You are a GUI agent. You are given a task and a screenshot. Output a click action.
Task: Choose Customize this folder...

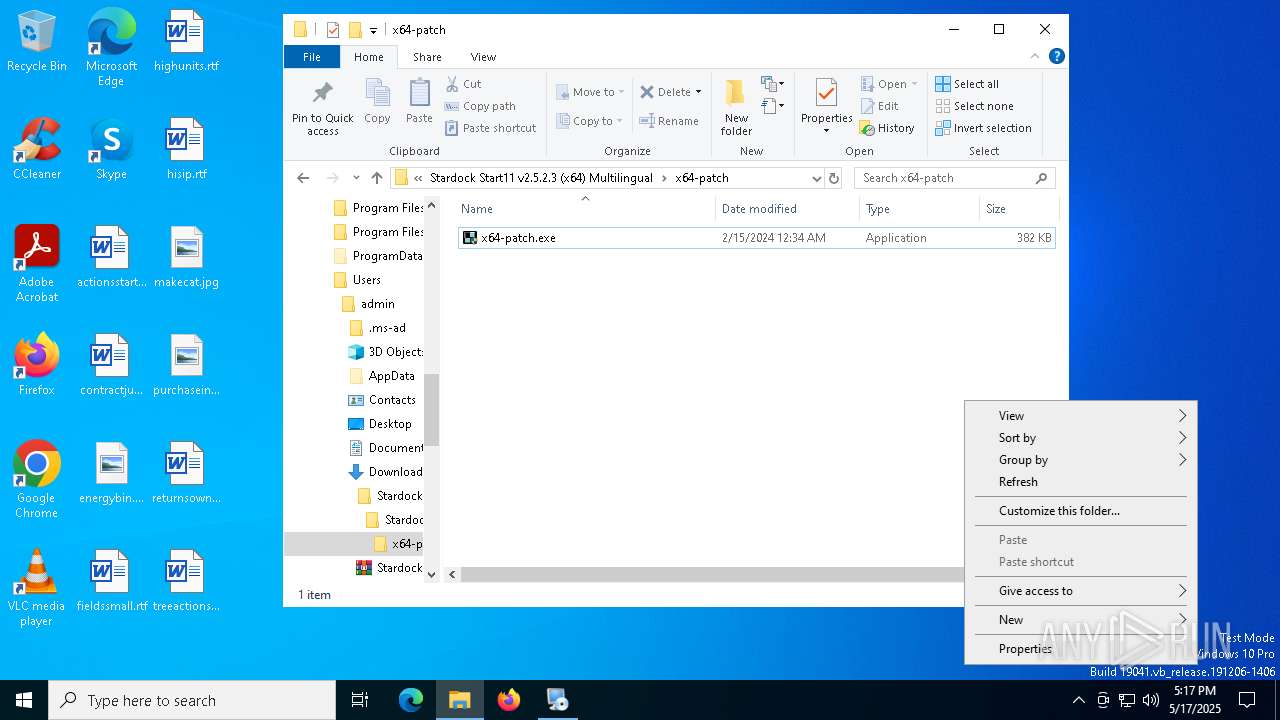[x=1081, y=511]
